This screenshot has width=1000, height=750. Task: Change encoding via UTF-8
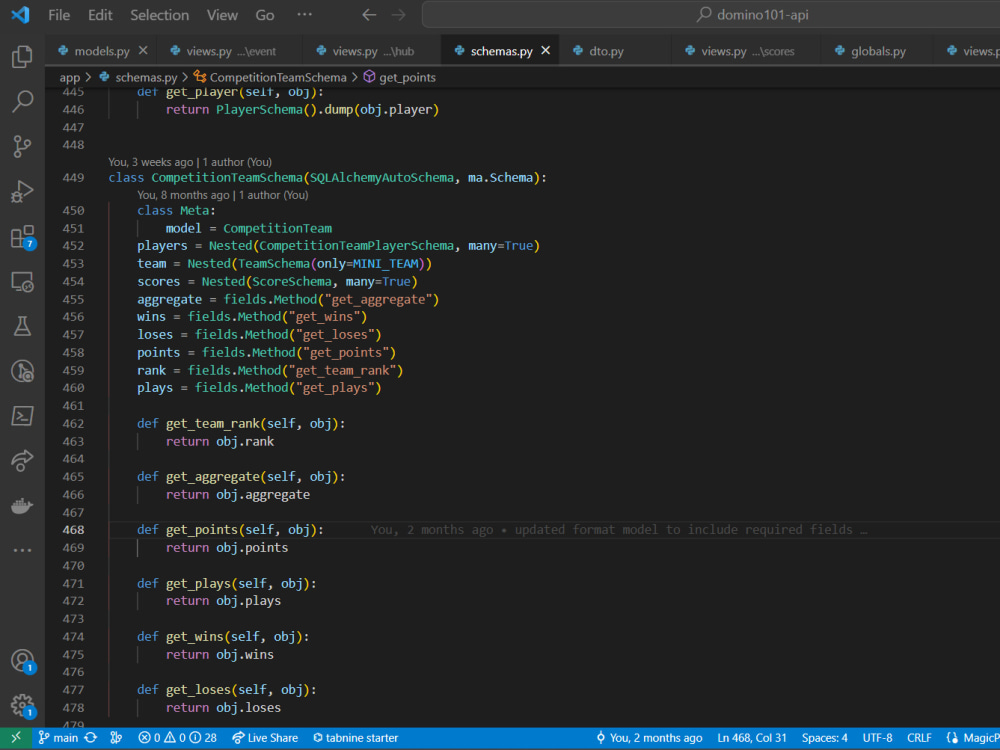(x=878, y=738)
